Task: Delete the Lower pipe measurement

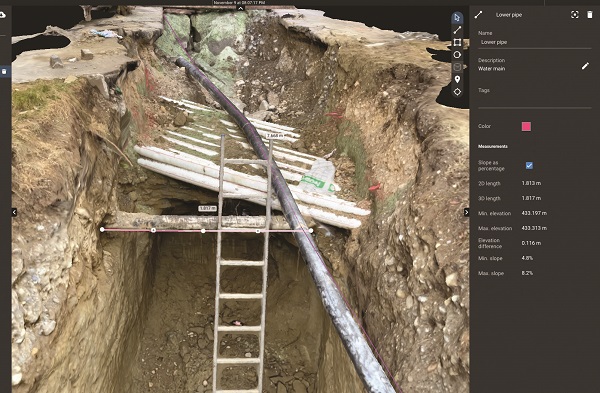Action: coord(590,15)
